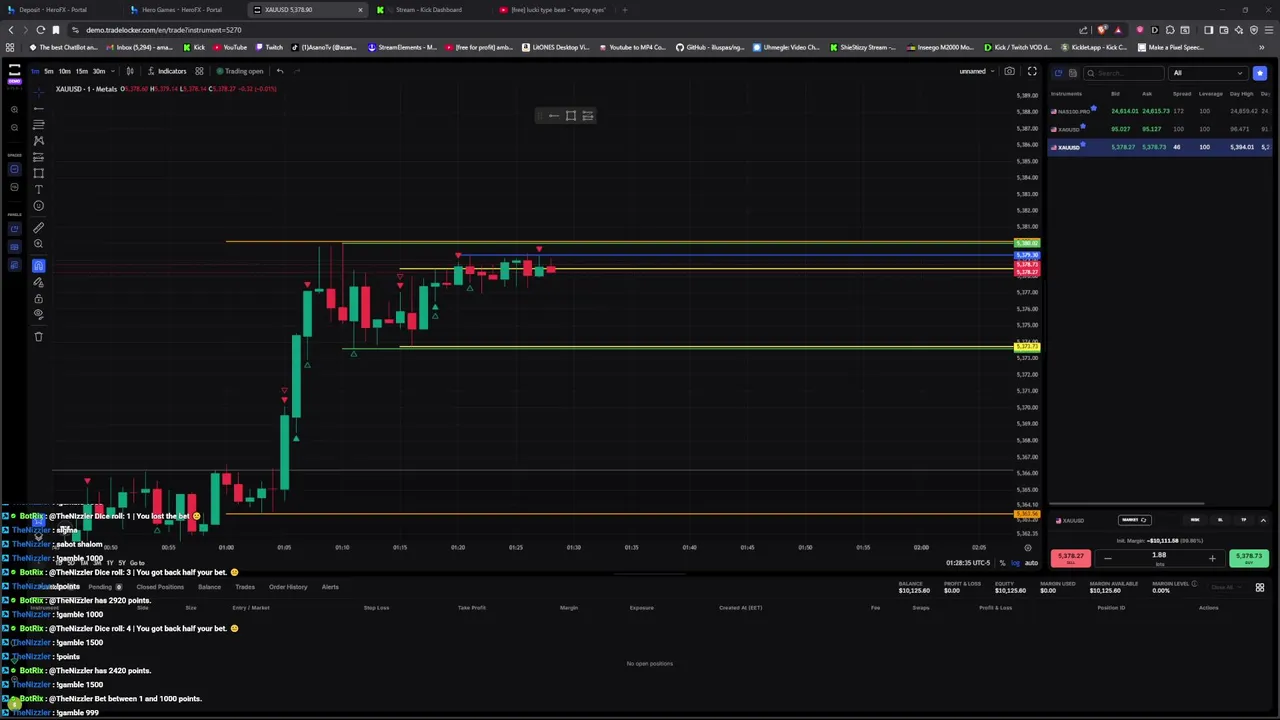Select the rectangle shape tool
This screenshot has height=720, width=1280.
[x=38, y=173]
